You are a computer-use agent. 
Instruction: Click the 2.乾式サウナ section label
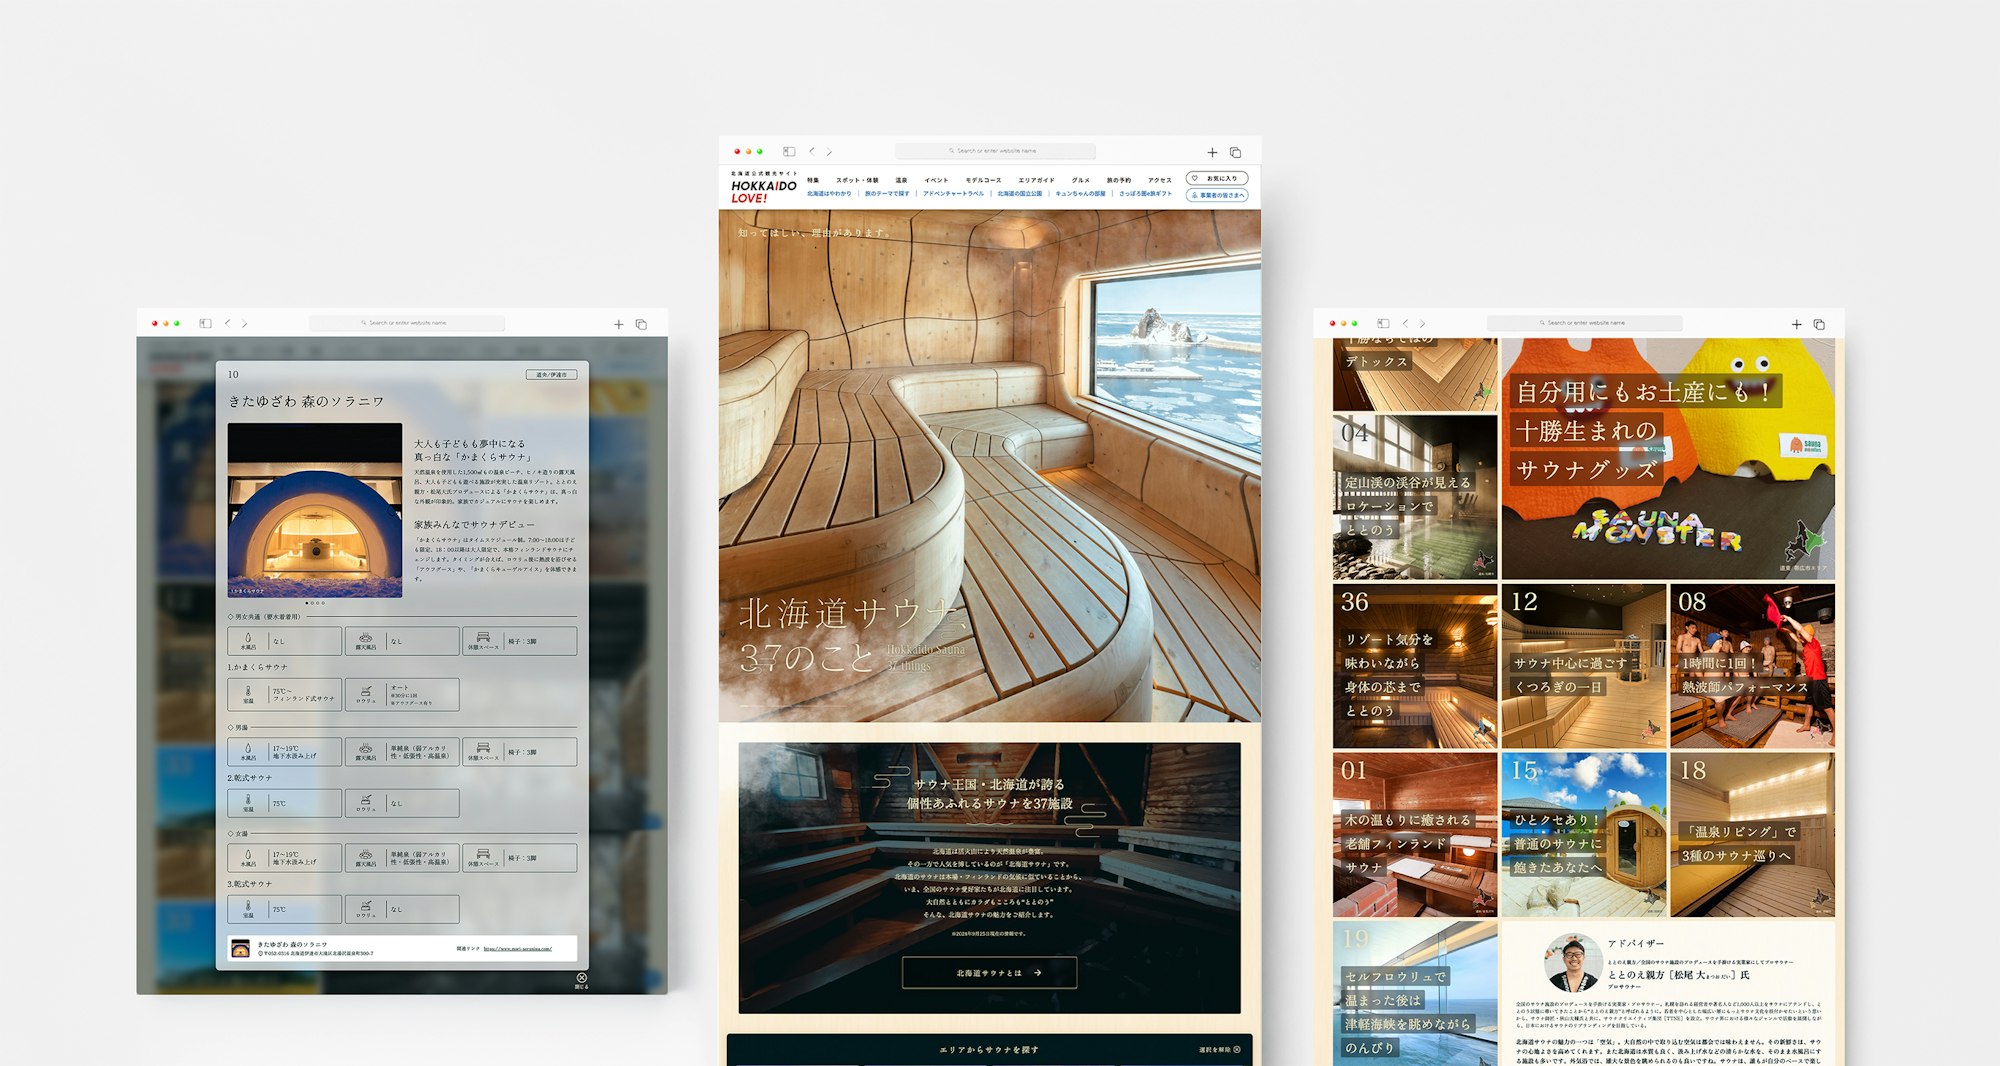tap(250, 778)
